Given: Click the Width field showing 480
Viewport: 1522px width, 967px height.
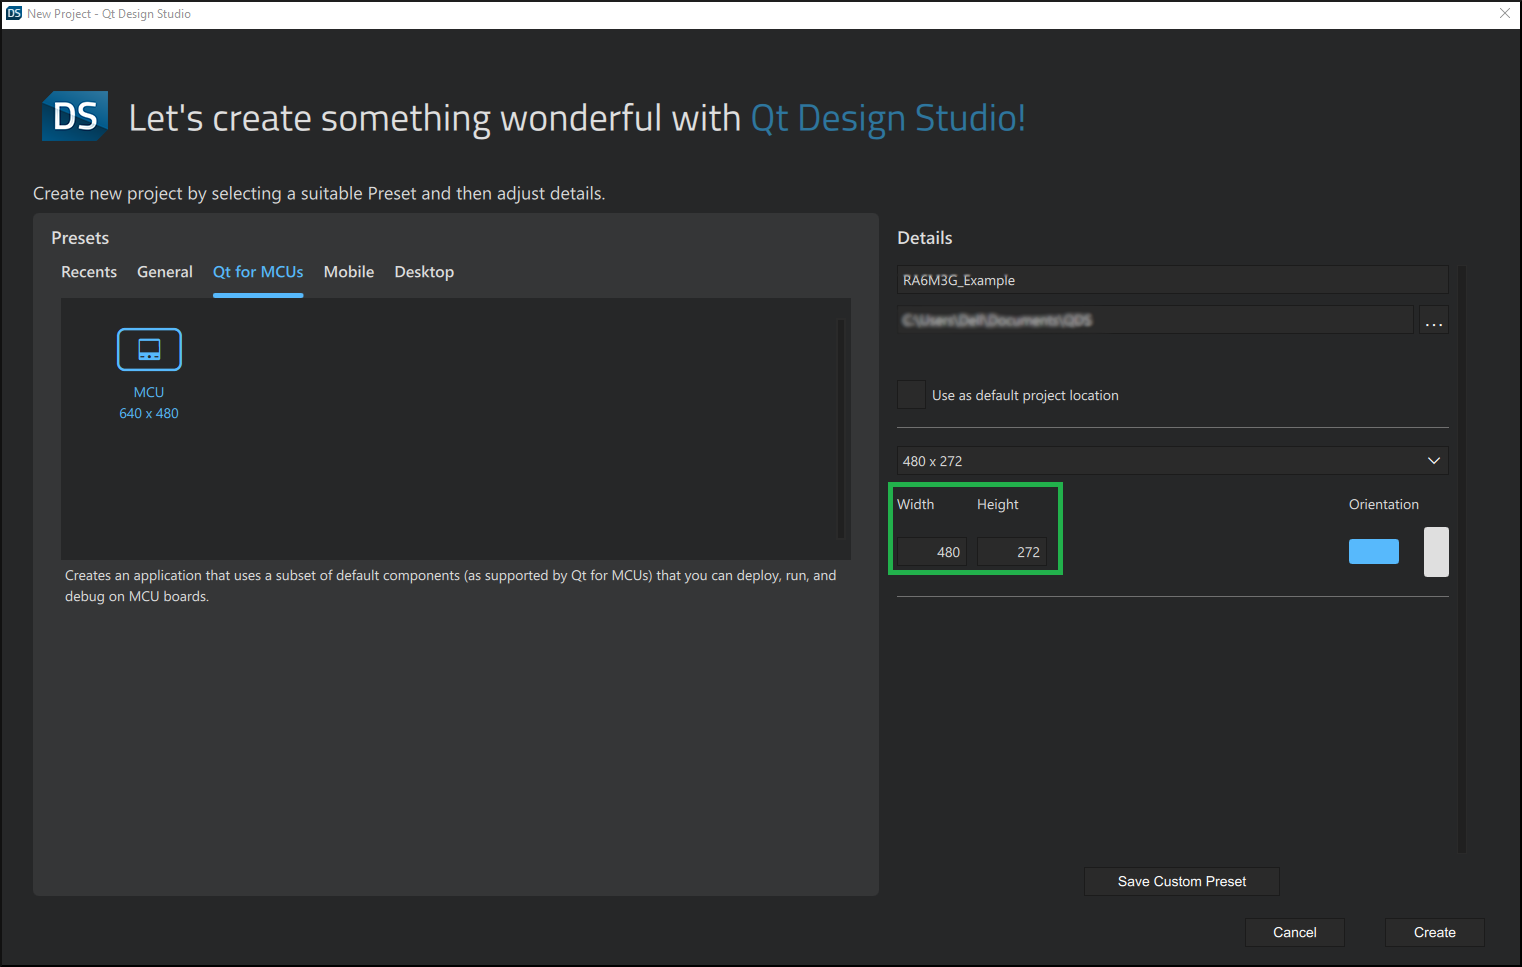Looking at the screenshot, I should click(931, 552).
